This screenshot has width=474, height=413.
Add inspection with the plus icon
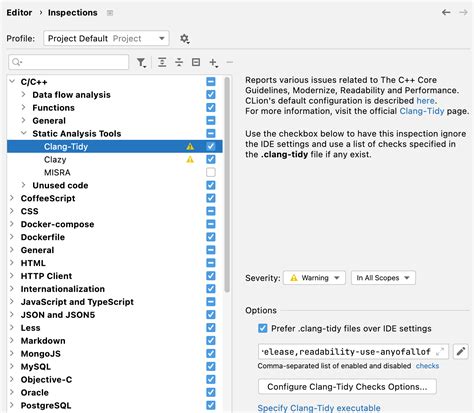[x=213, y=62]
